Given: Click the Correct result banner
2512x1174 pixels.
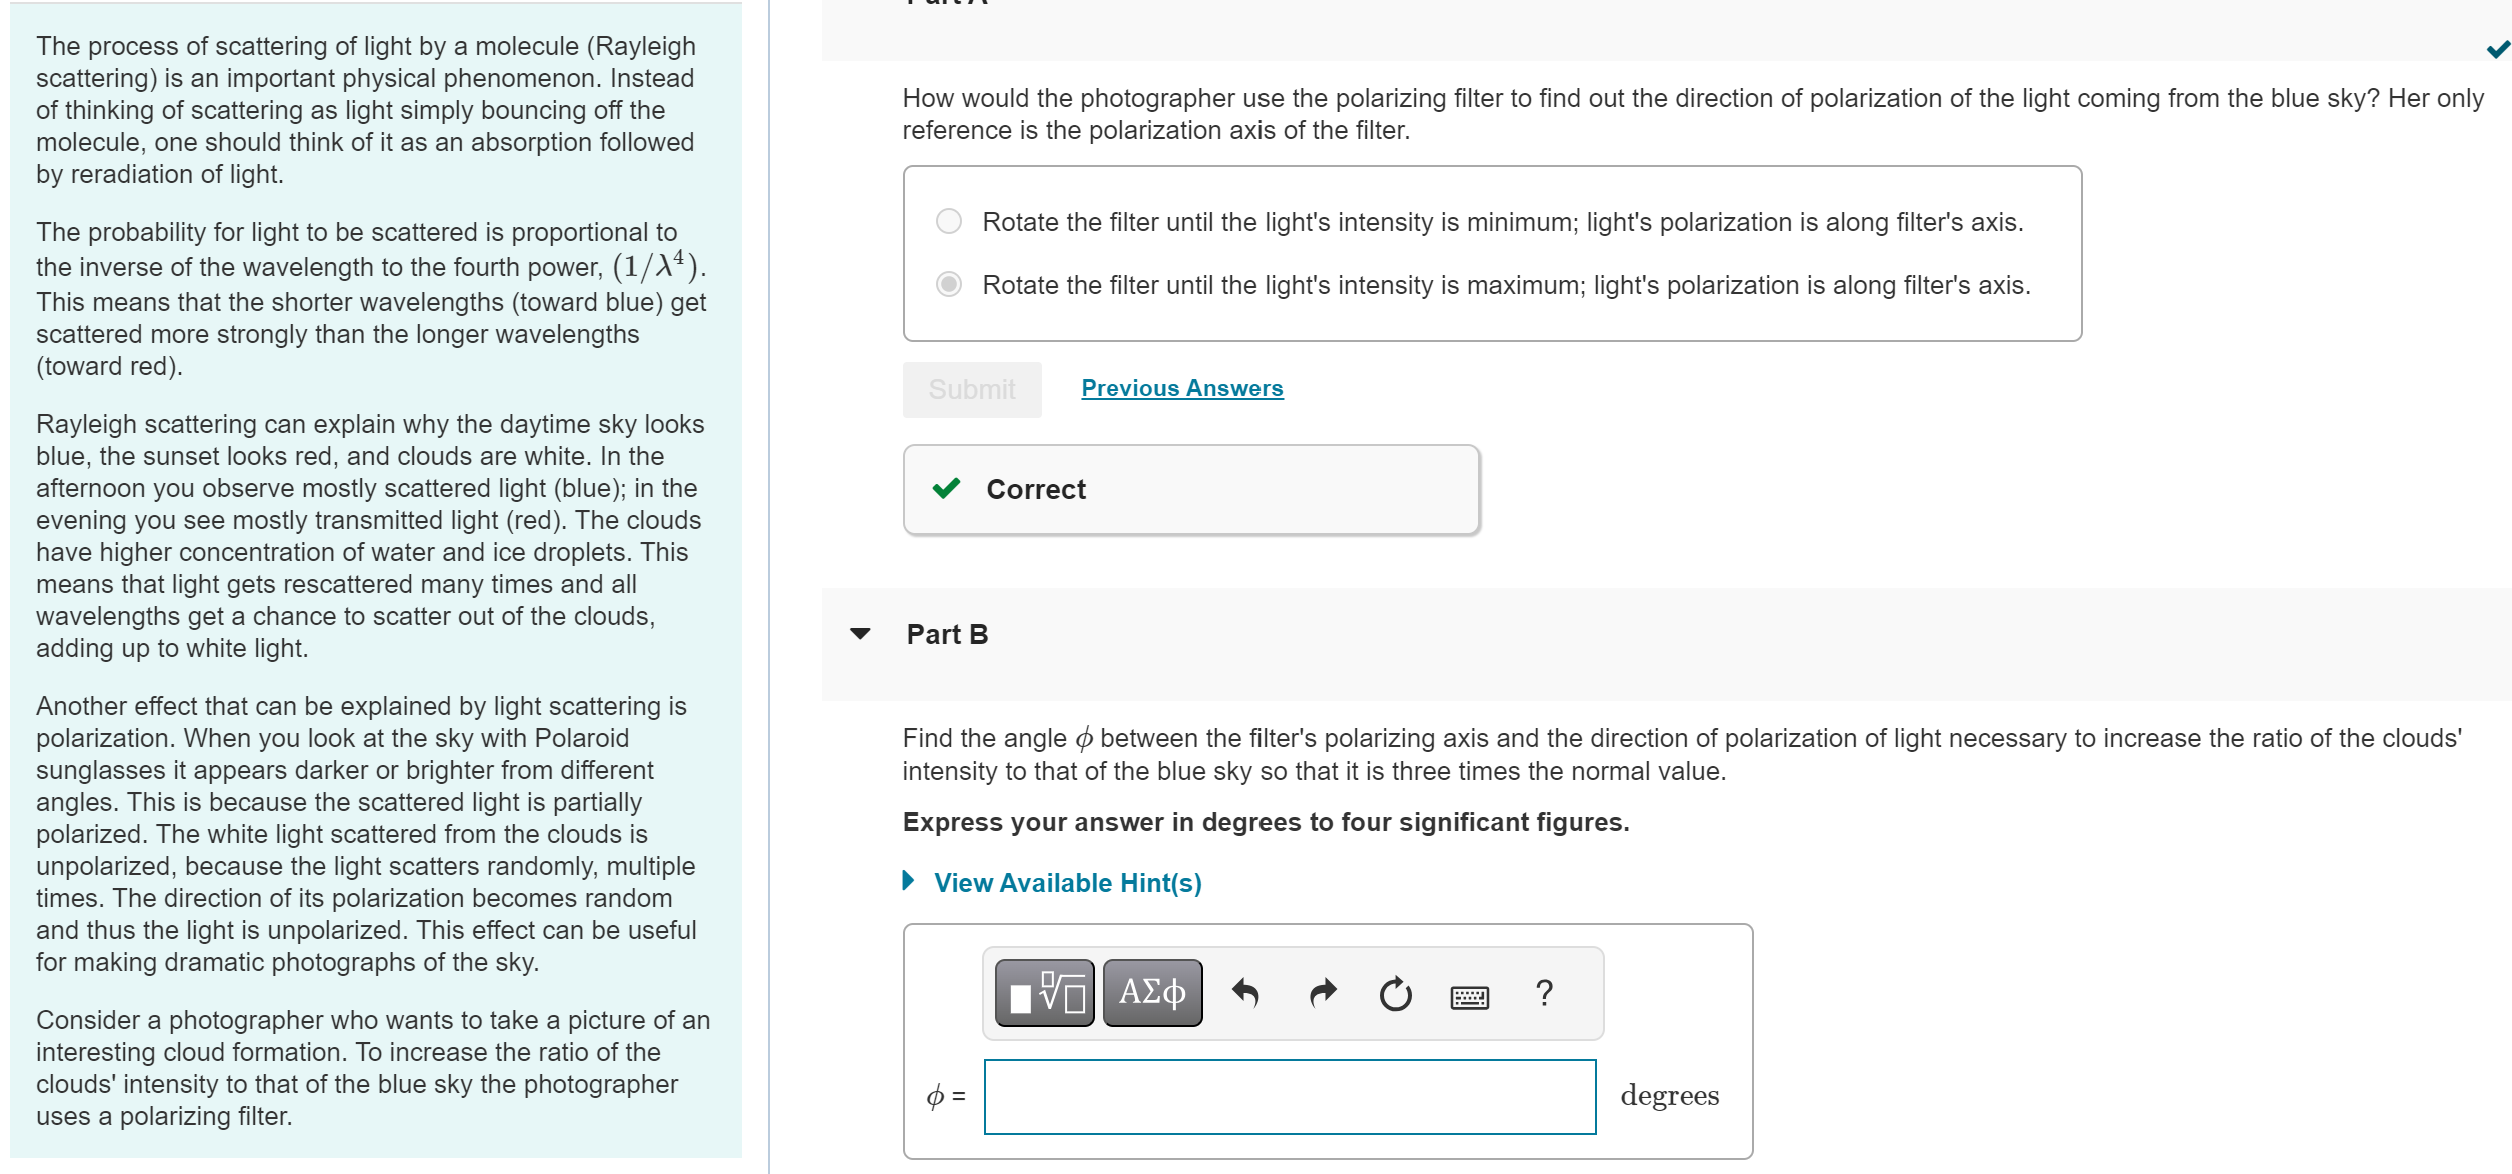Looking at the screenshot, I should pos(1188,489).
